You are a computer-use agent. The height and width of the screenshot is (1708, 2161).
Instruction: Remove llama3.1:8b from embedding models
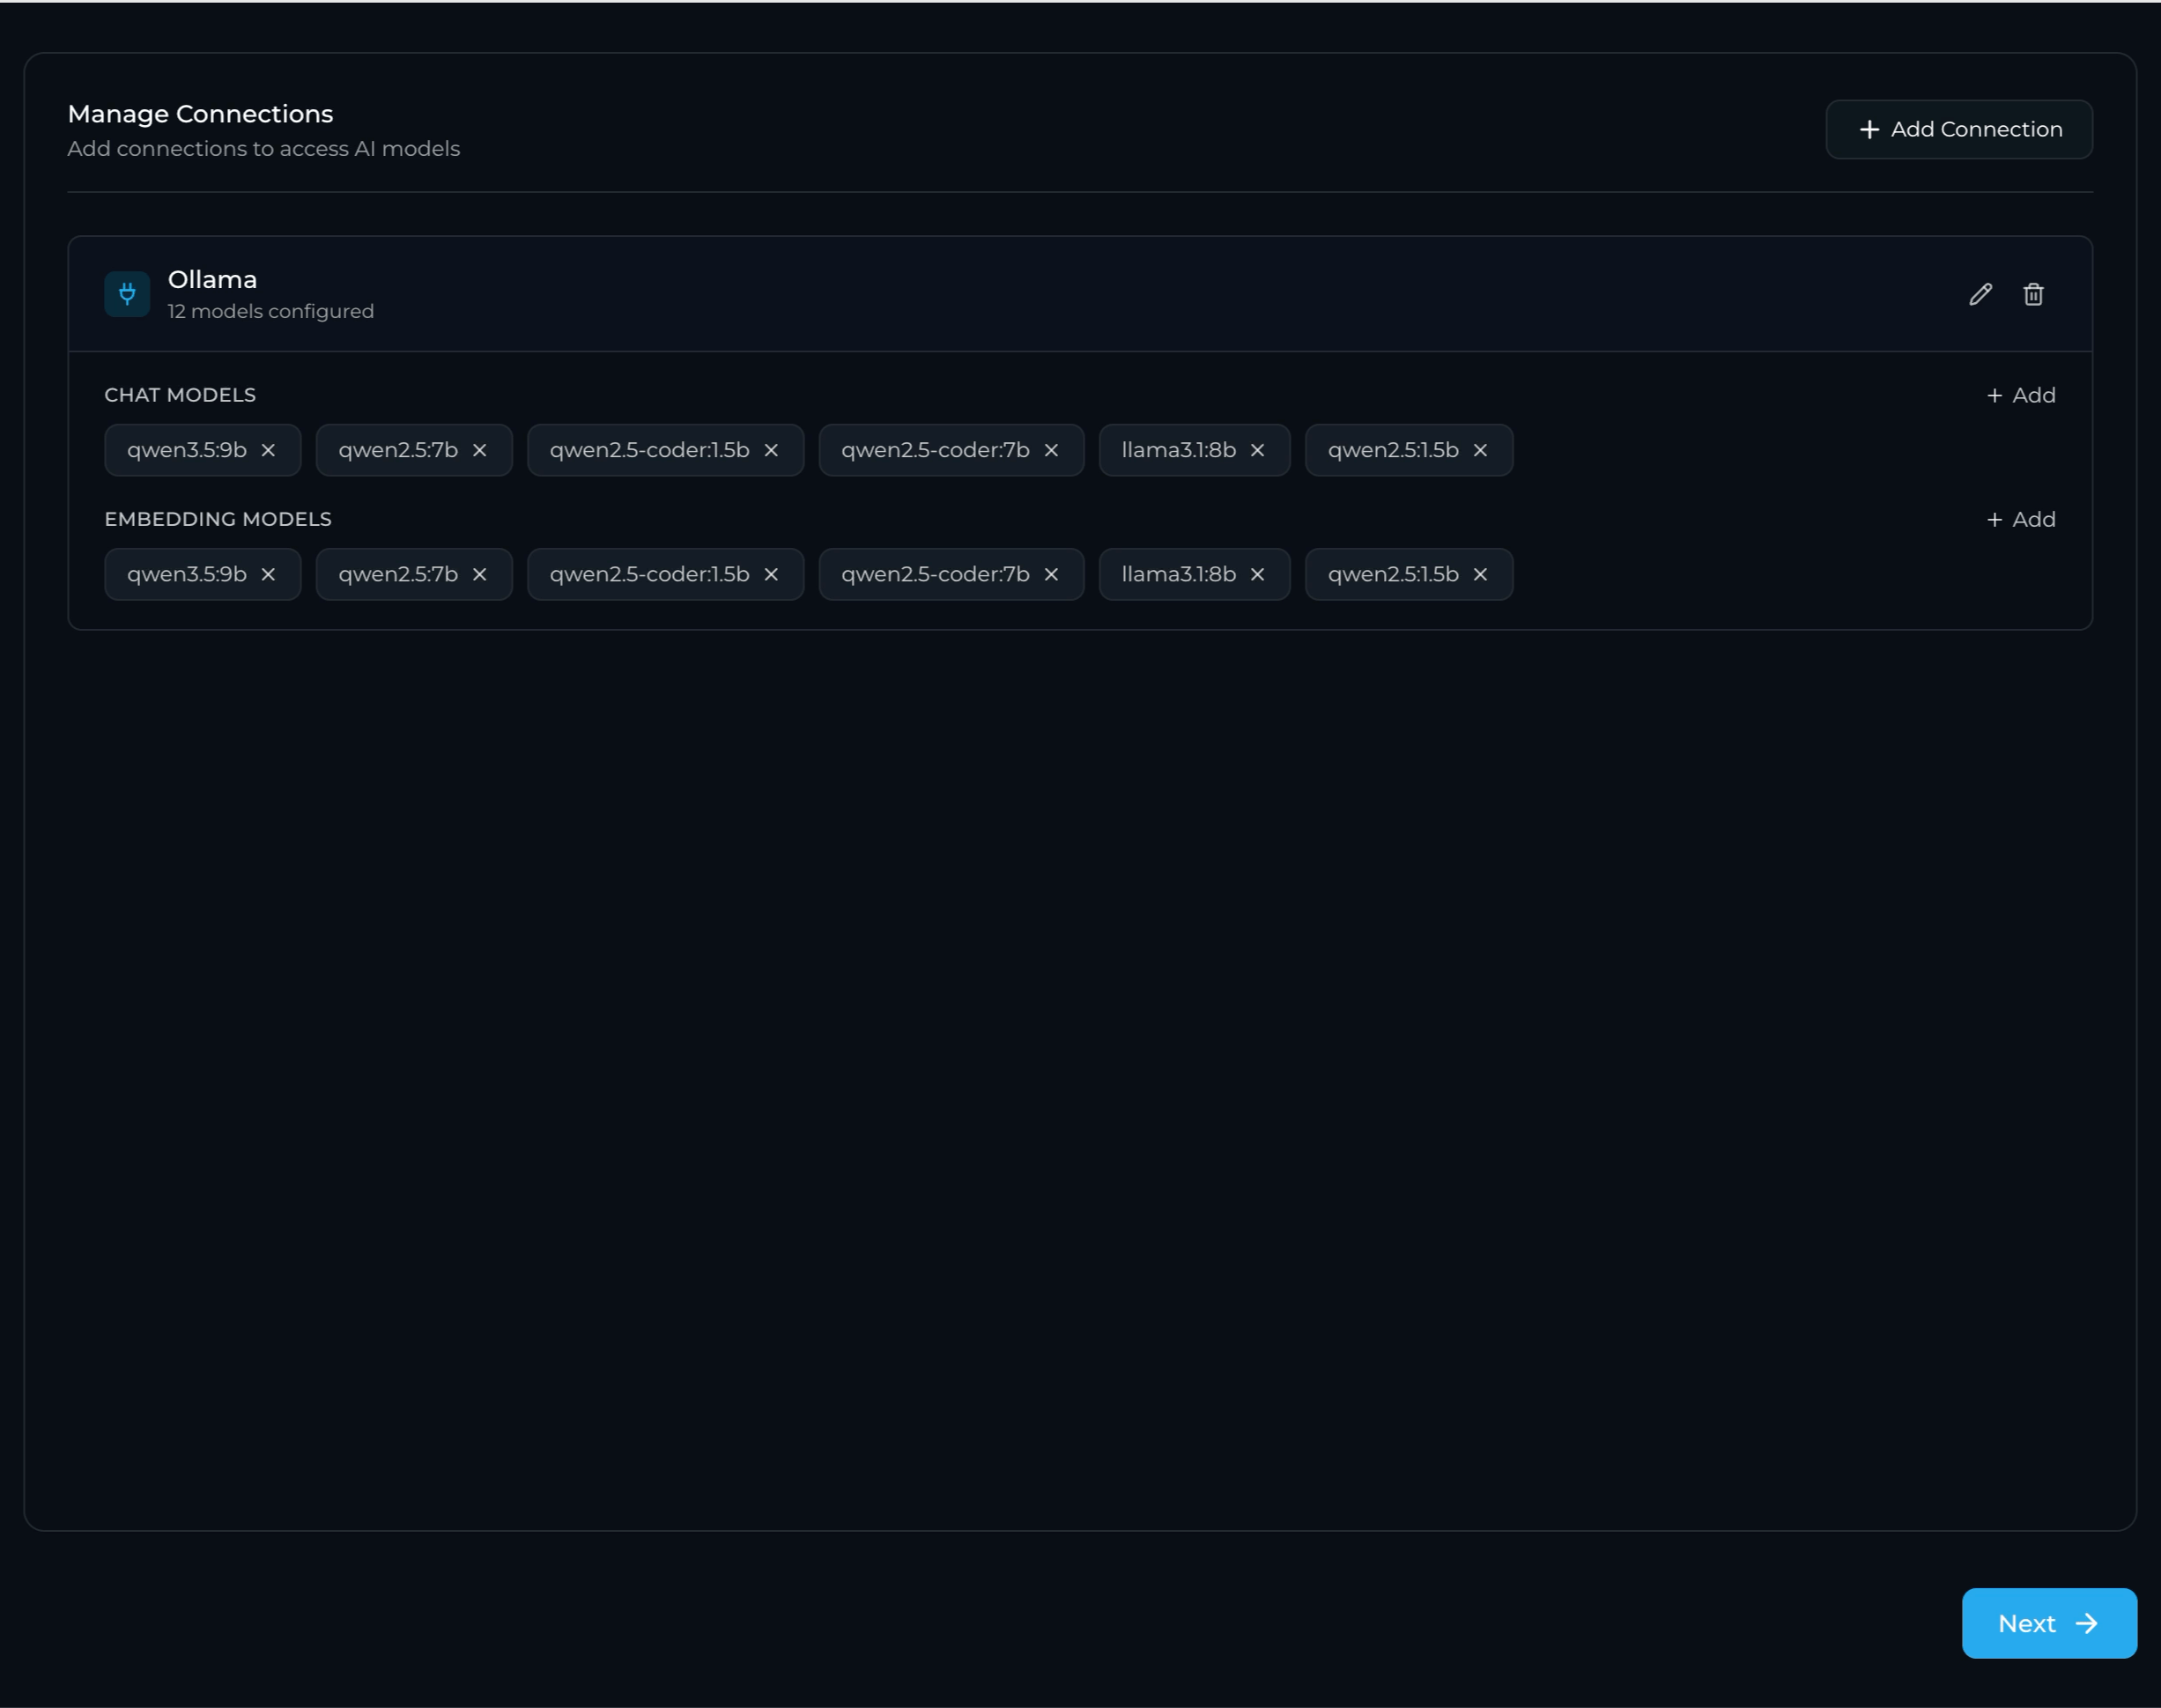pos(1257,574)
